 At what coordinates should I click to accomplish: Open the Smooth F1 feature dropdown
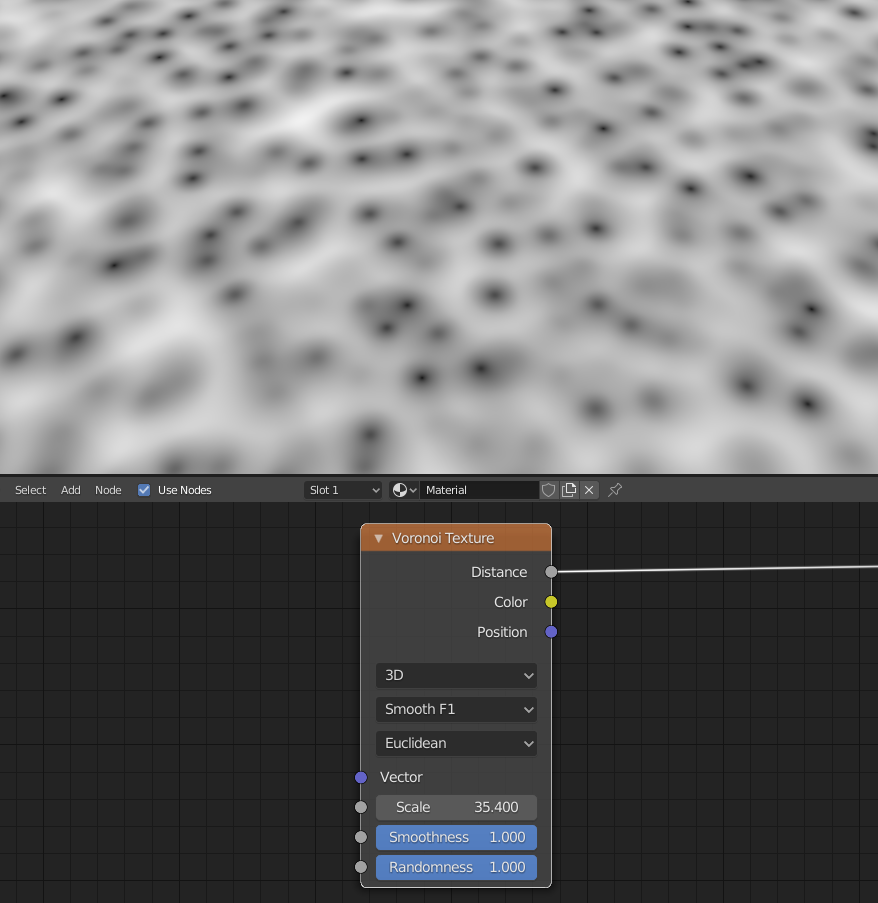point(456,709)
